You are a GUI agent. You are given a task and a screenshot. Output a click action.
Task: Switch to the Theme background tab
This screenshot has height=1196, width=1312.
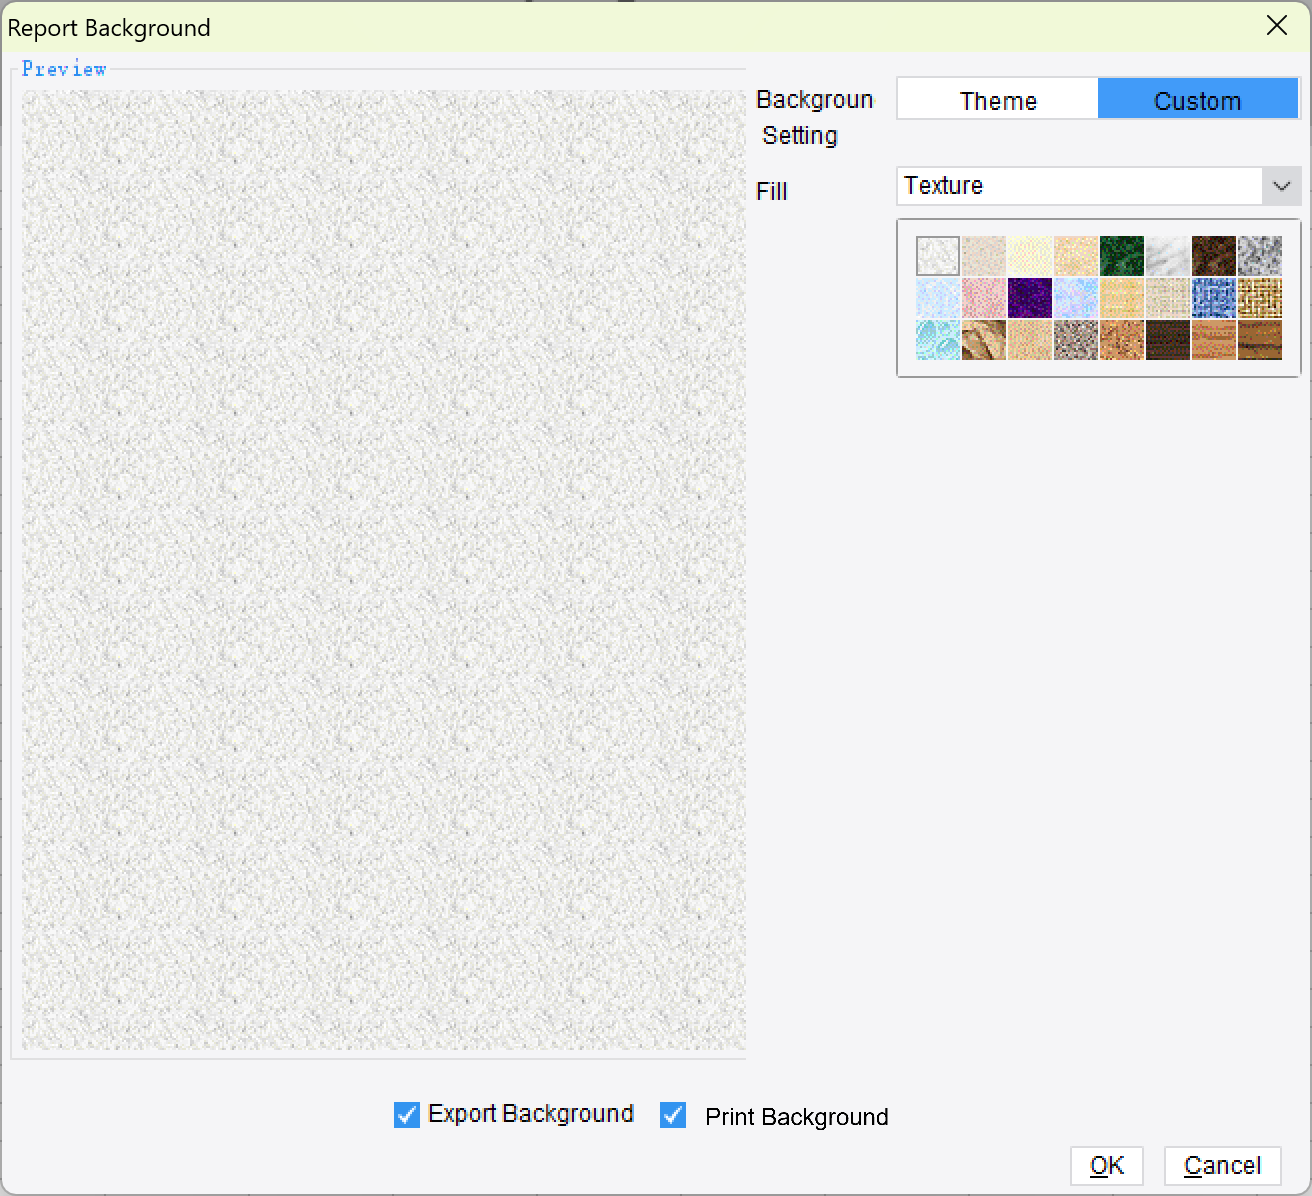click(x=998, y=99)
